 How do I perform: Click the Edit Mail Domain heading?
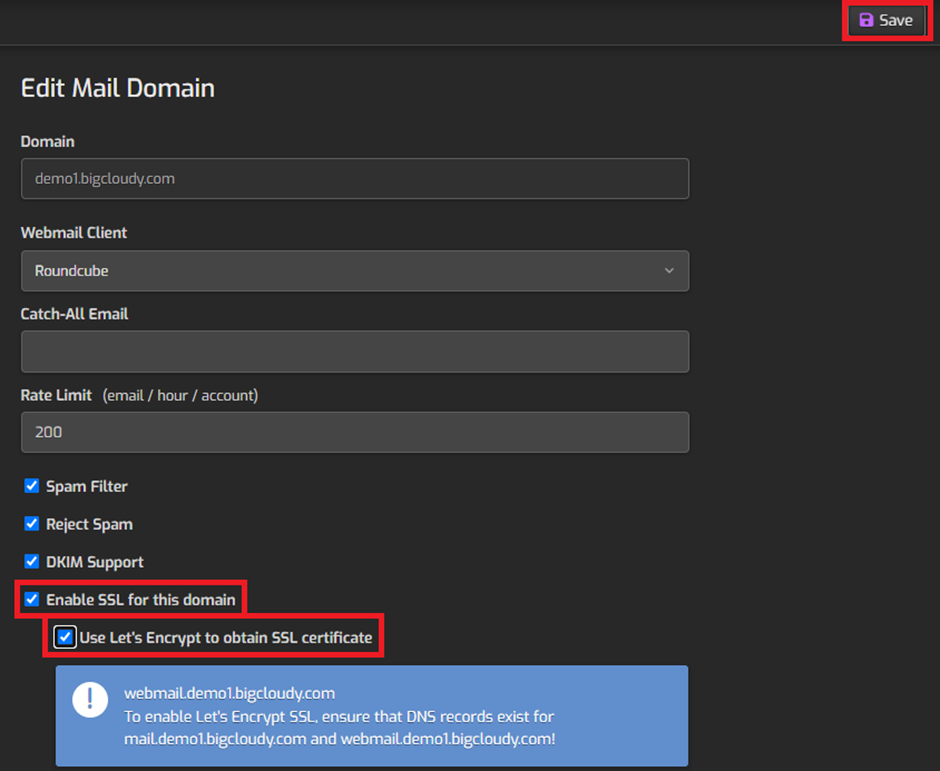[117, 88]
